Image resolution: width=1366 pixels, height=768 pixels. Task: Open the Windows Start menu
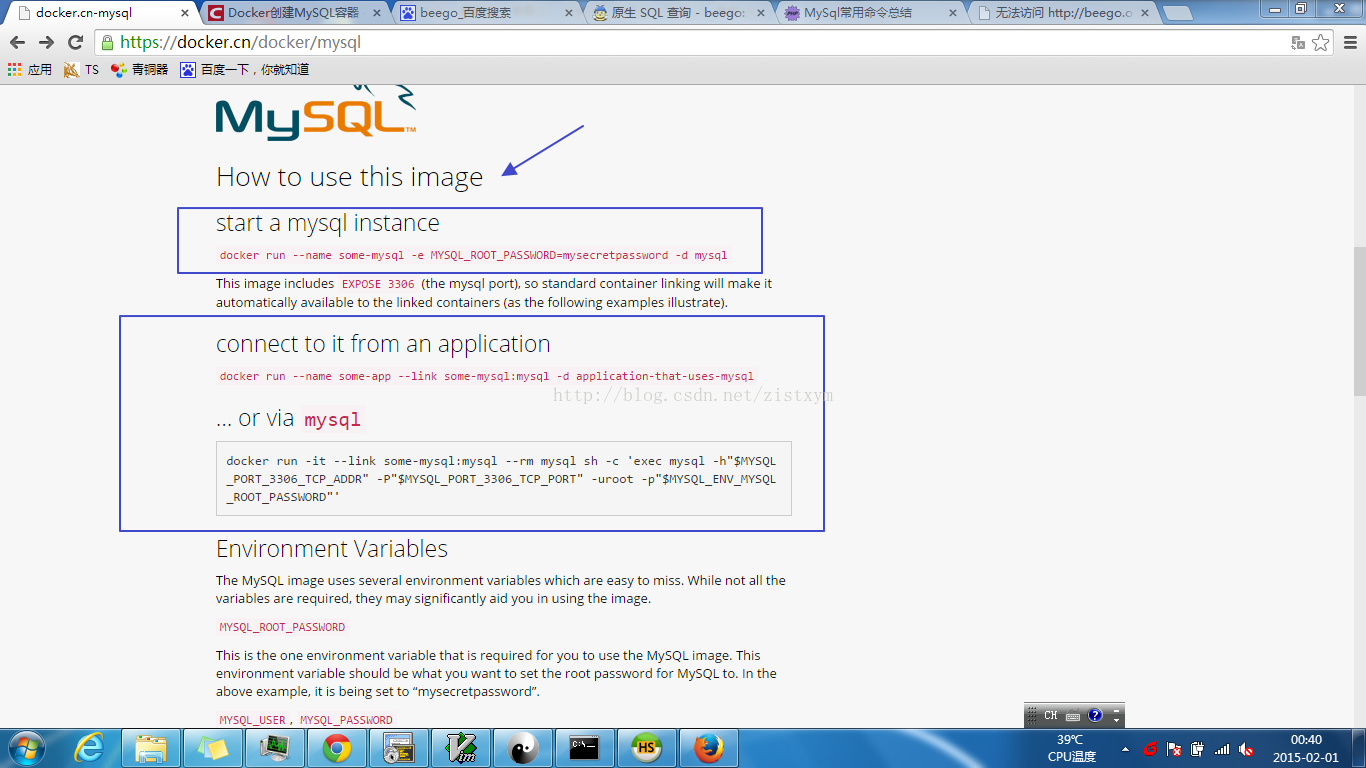point(25,748)
